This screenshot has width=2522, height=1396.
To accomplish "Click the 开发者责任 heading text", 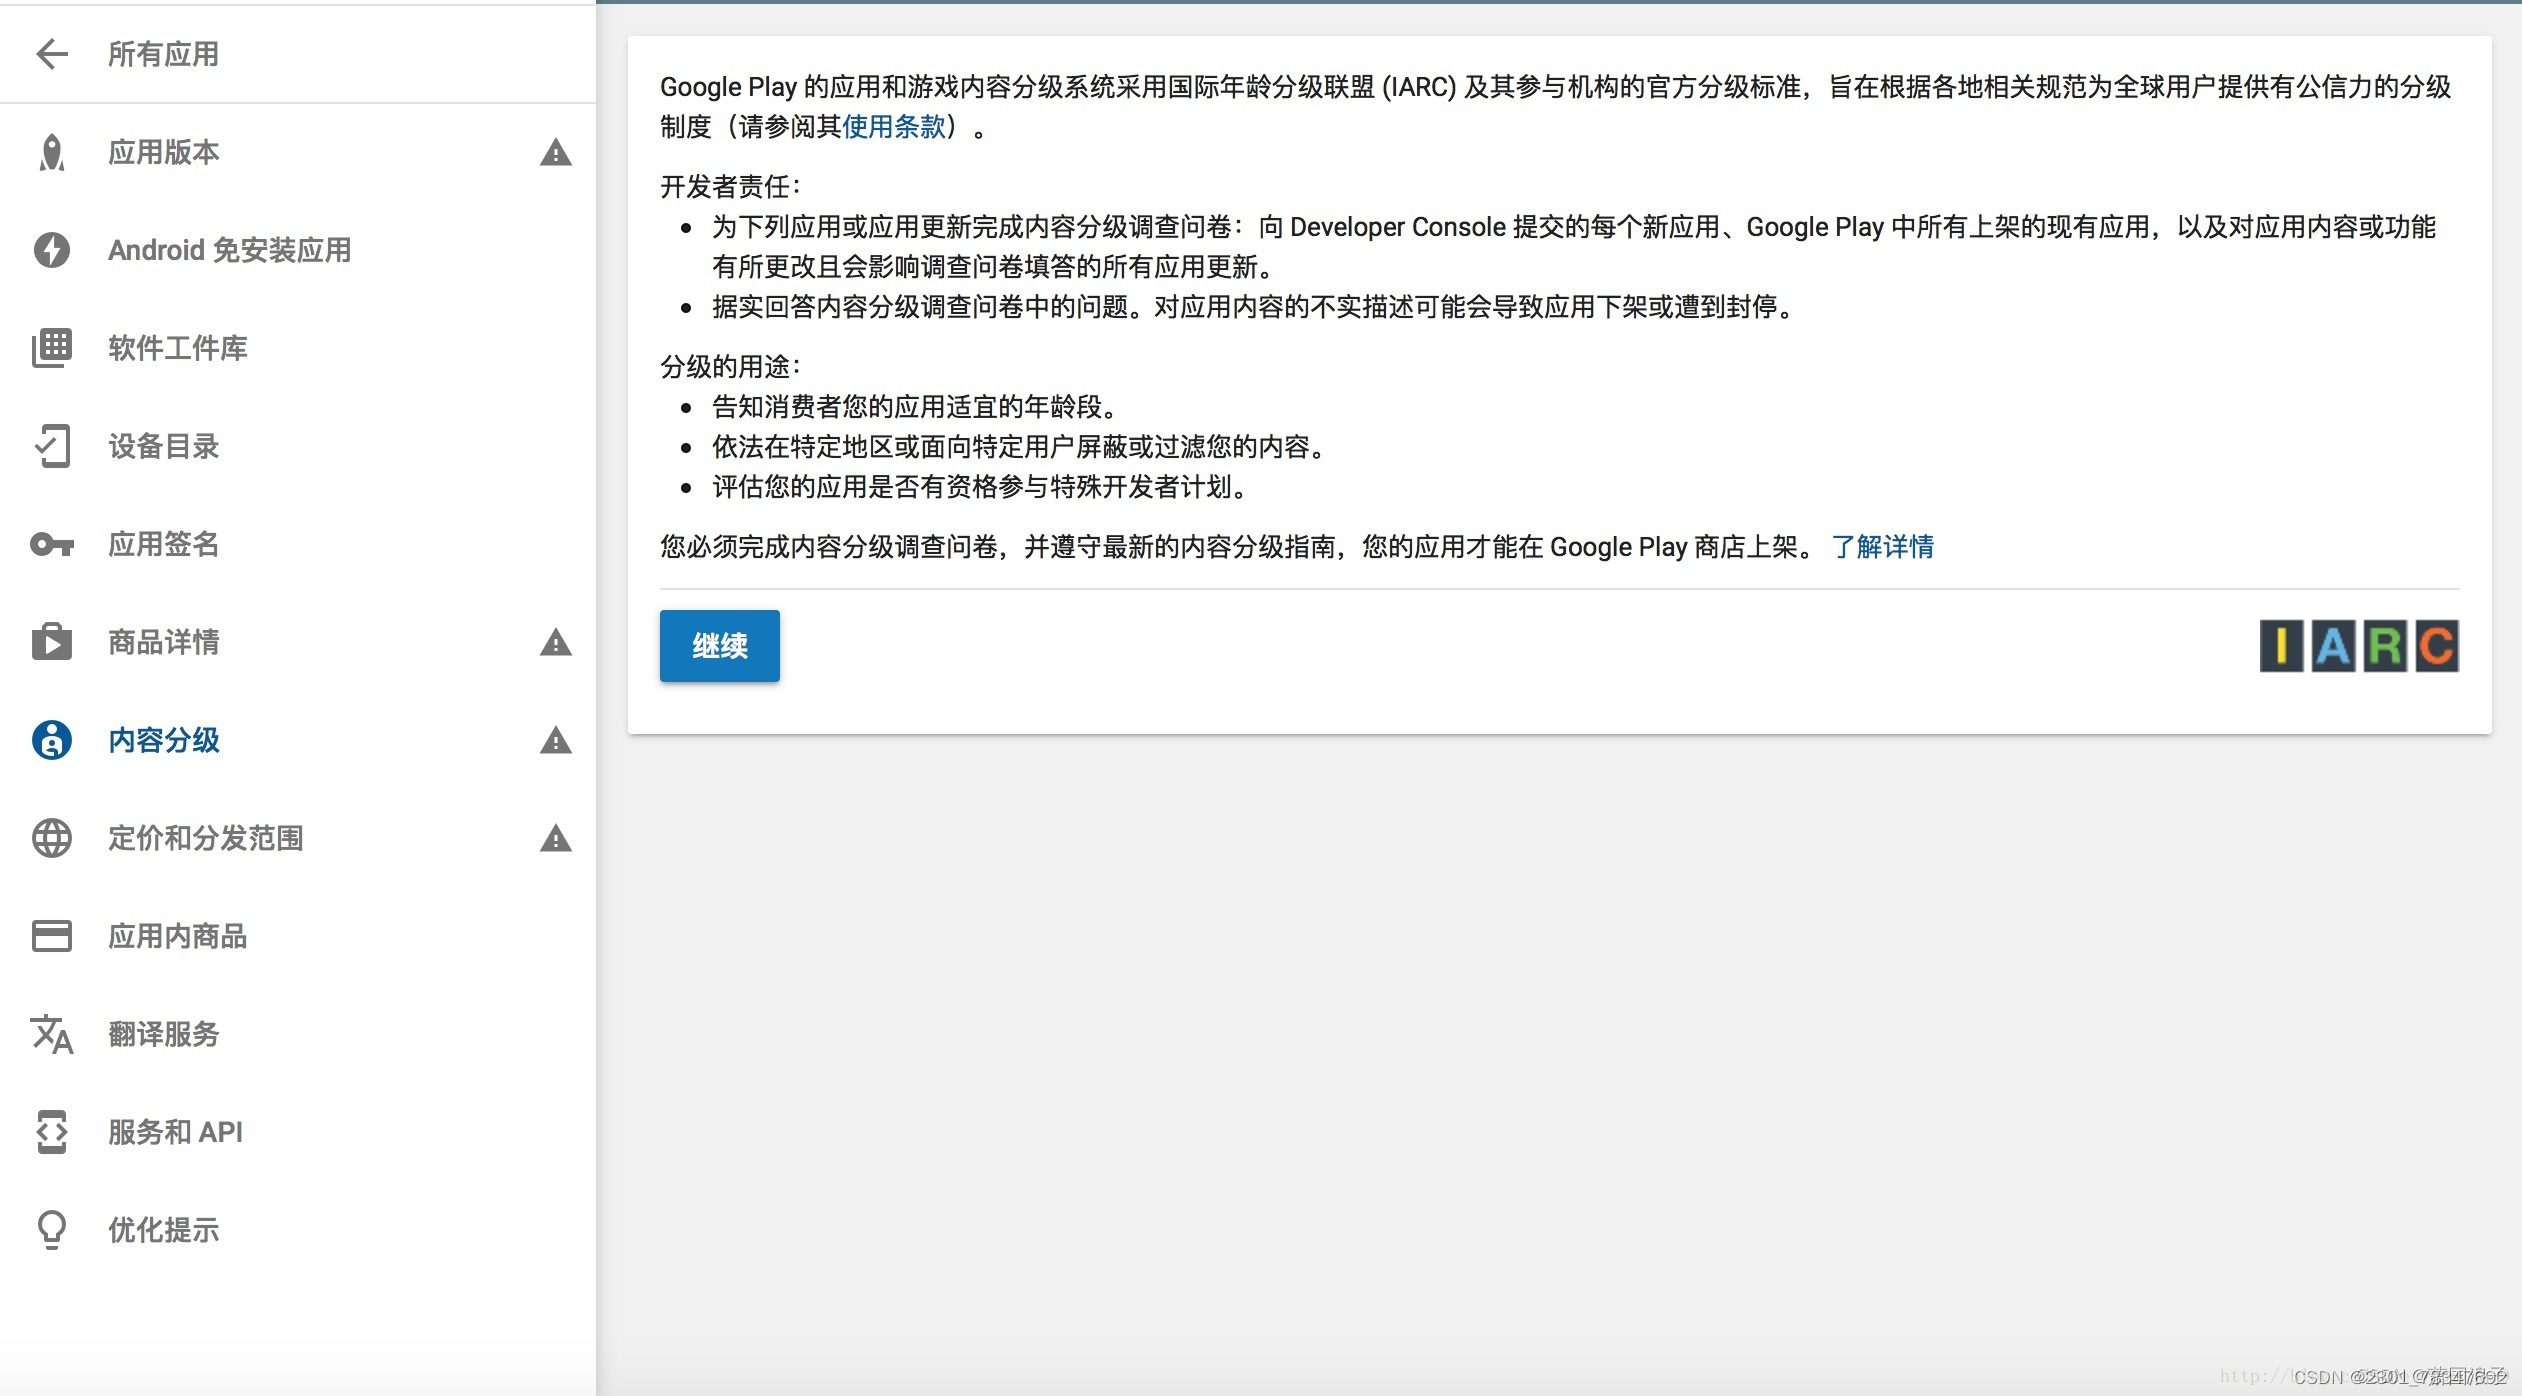I will (x=730, y=187).
